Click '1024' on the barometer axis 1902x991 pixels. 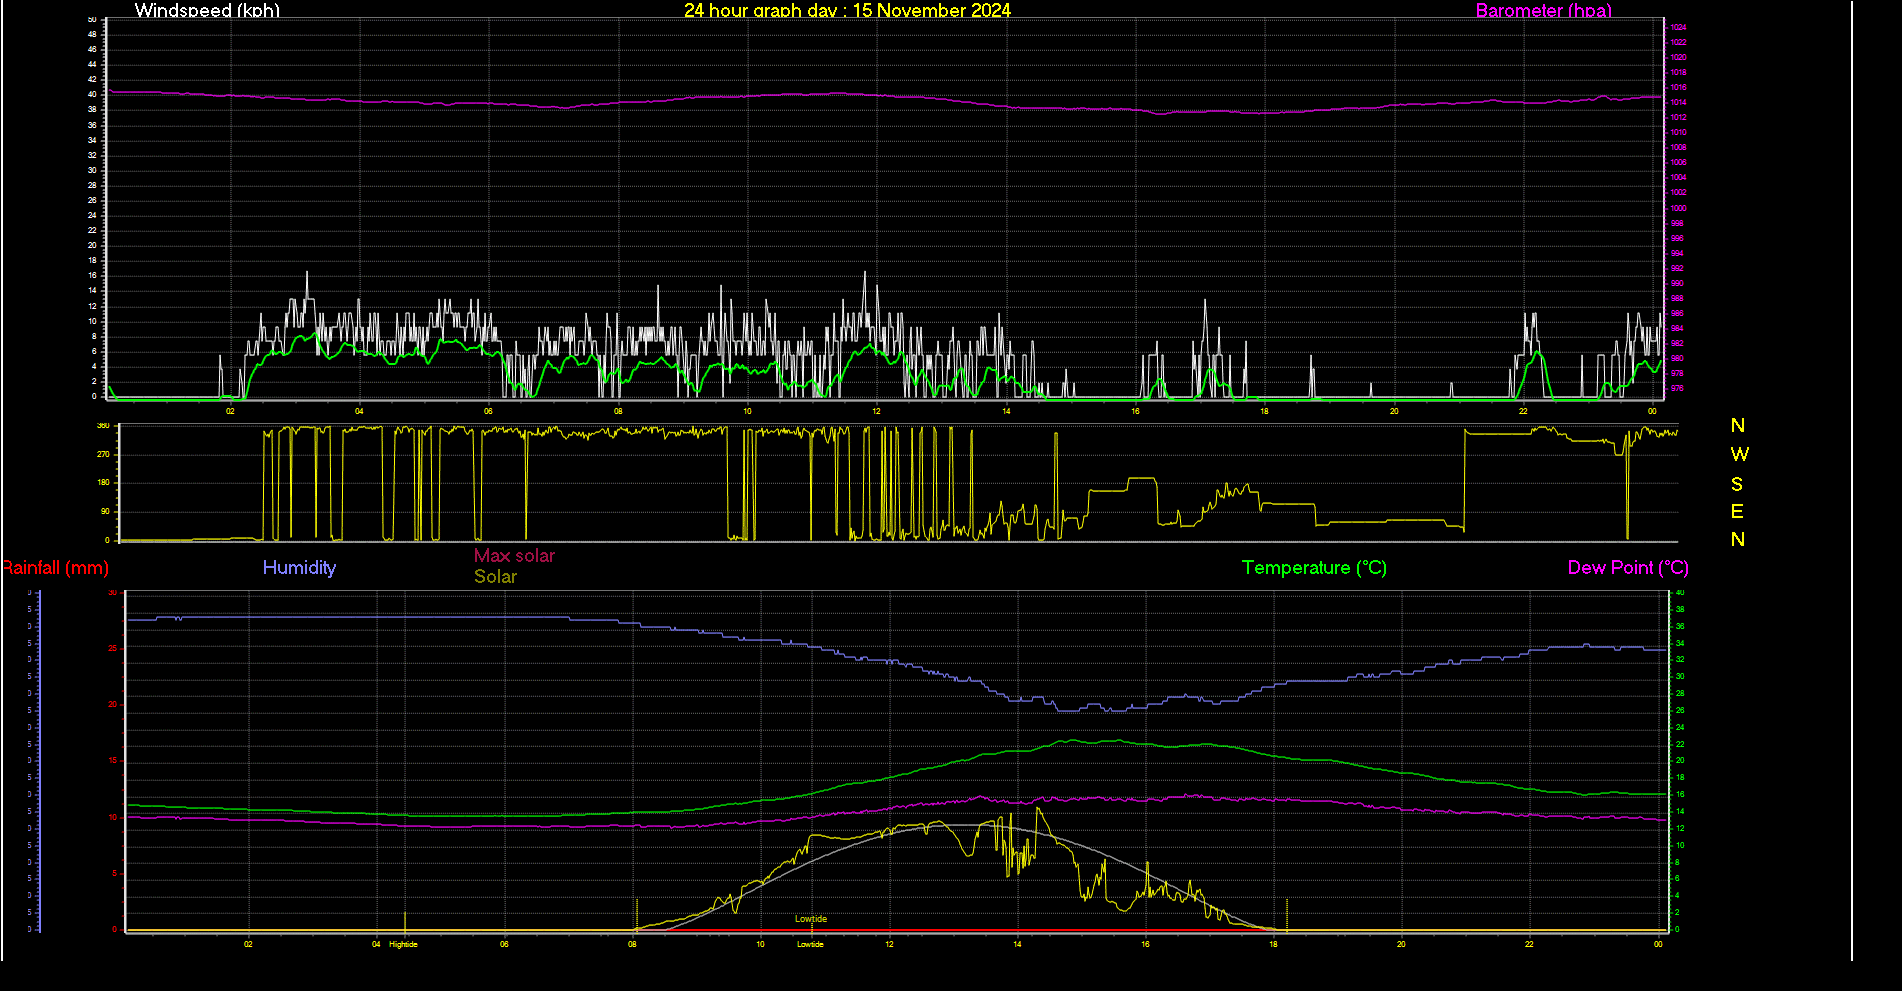tap(1678, 27)
